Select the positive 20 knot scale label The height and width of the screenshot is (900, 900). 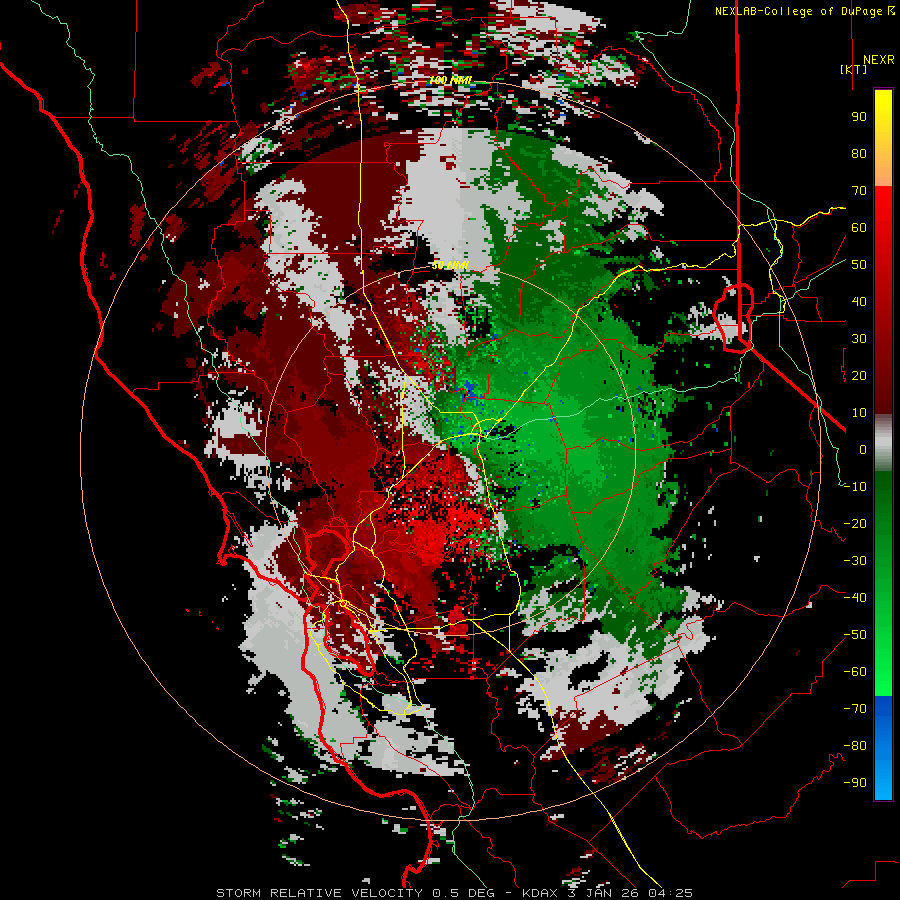click(x=859, y=376)
